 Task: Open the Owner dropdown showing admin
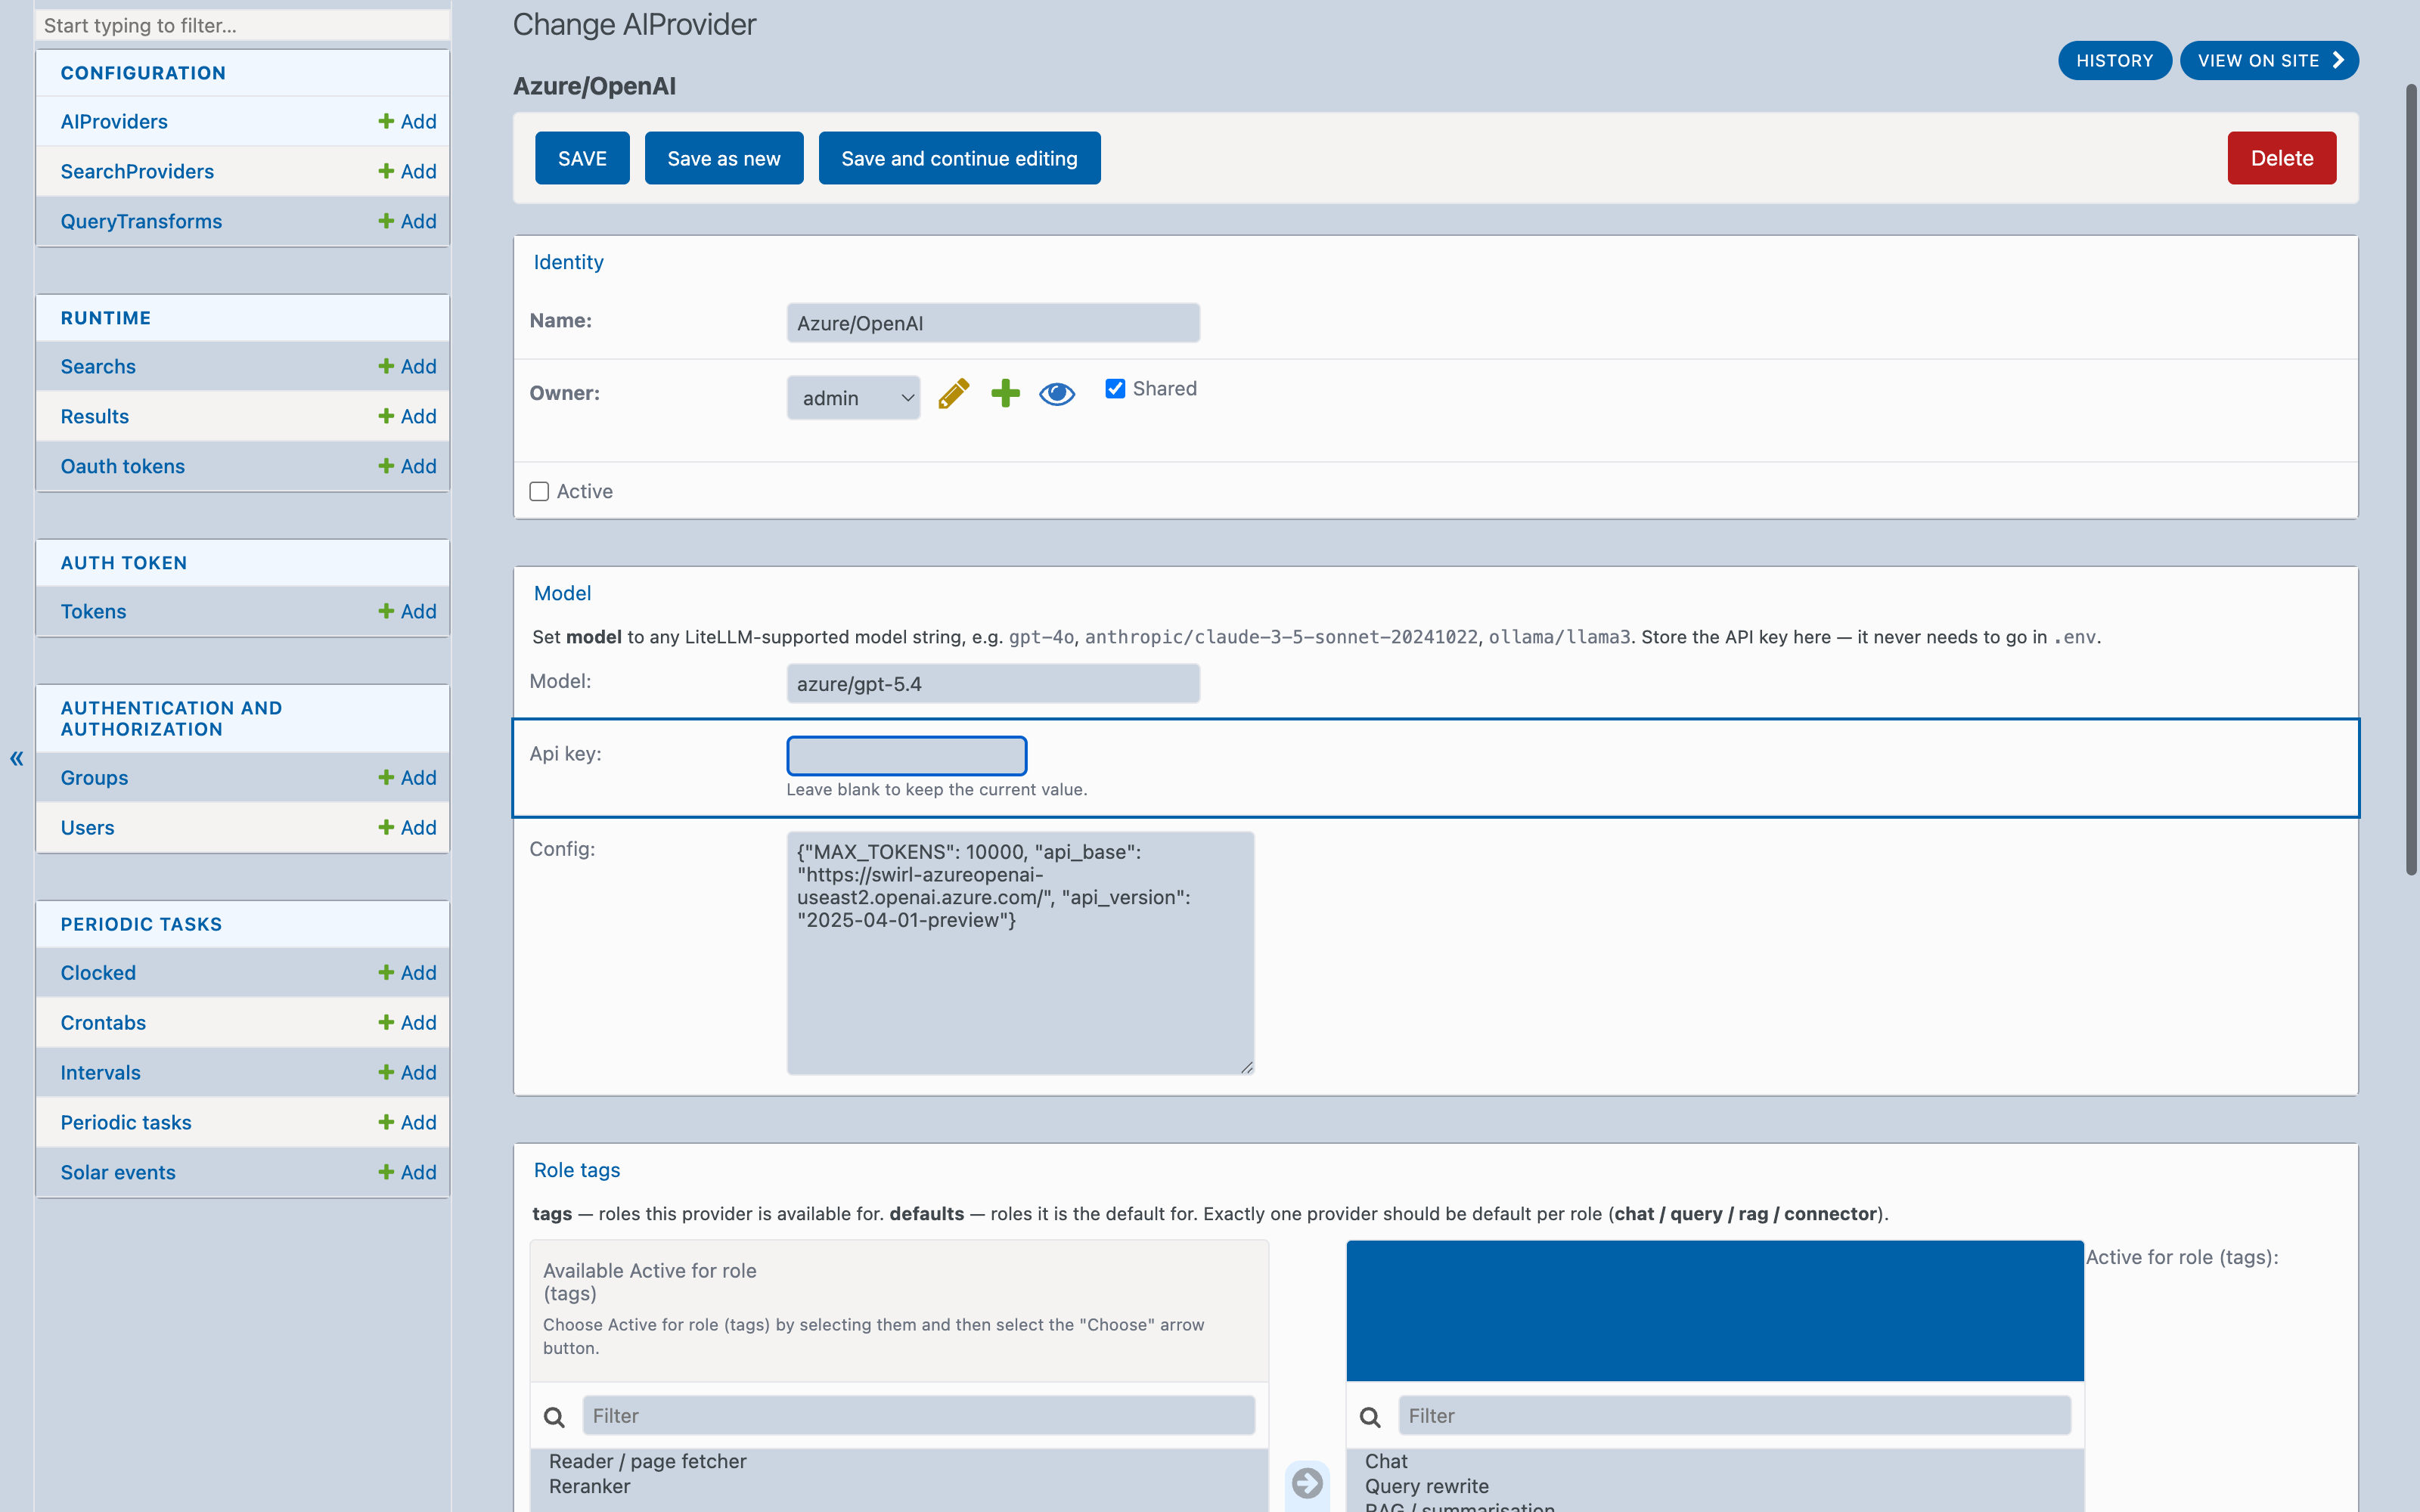point(853,398)
